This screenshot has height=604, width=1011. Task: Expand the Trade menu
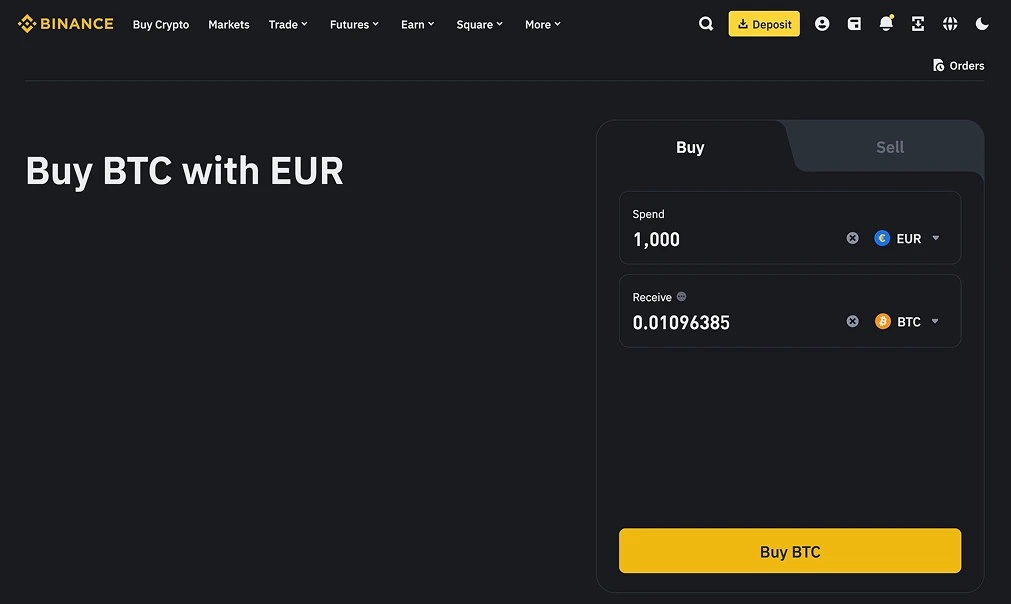coord(288,24)
